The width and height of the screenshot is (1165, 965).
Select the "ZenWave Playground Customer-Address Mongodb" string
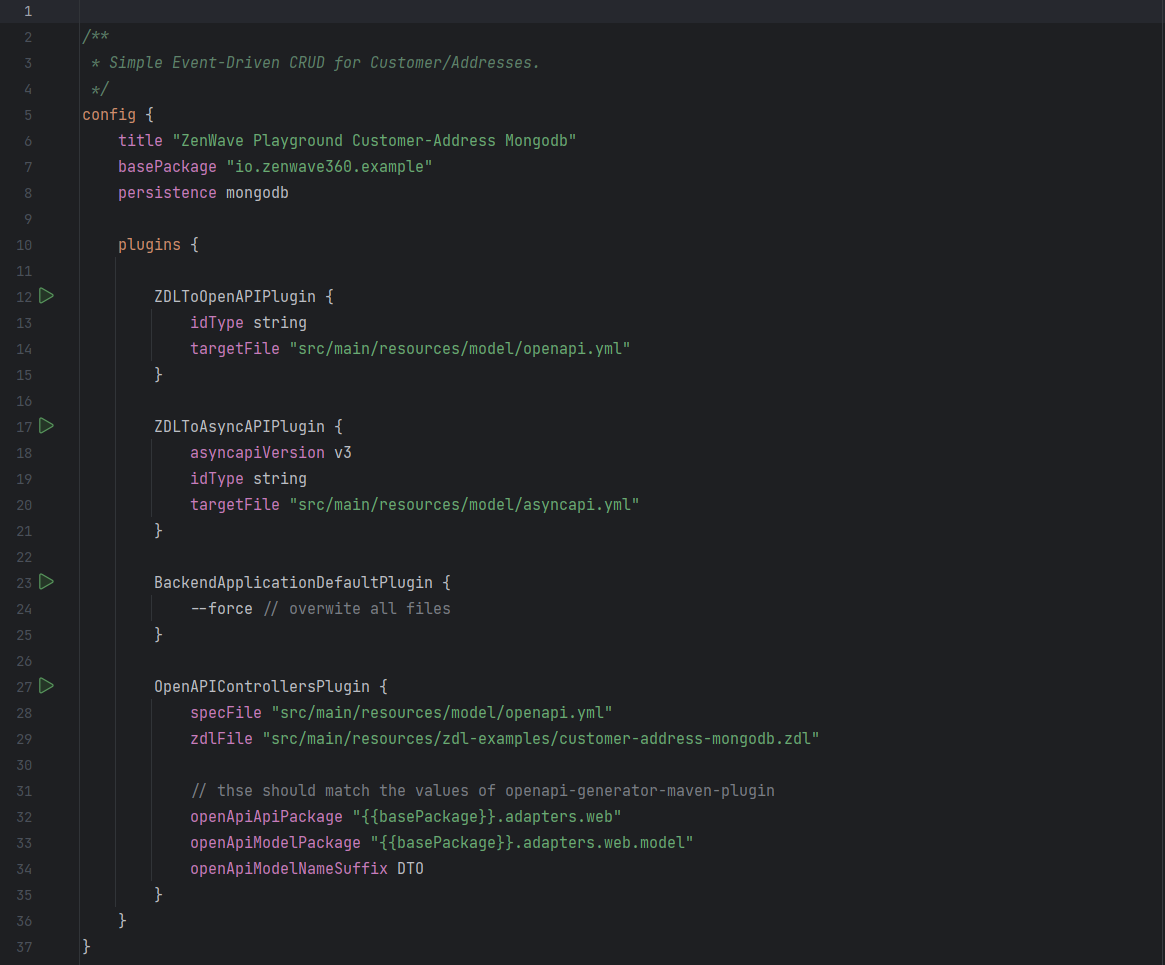[x=374, y=140]
